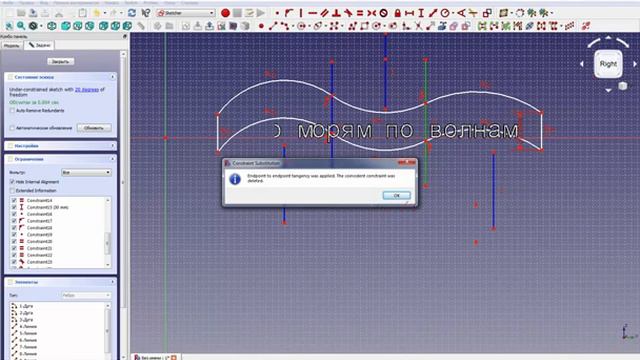Select the create rectangle tool

point(364,26)
